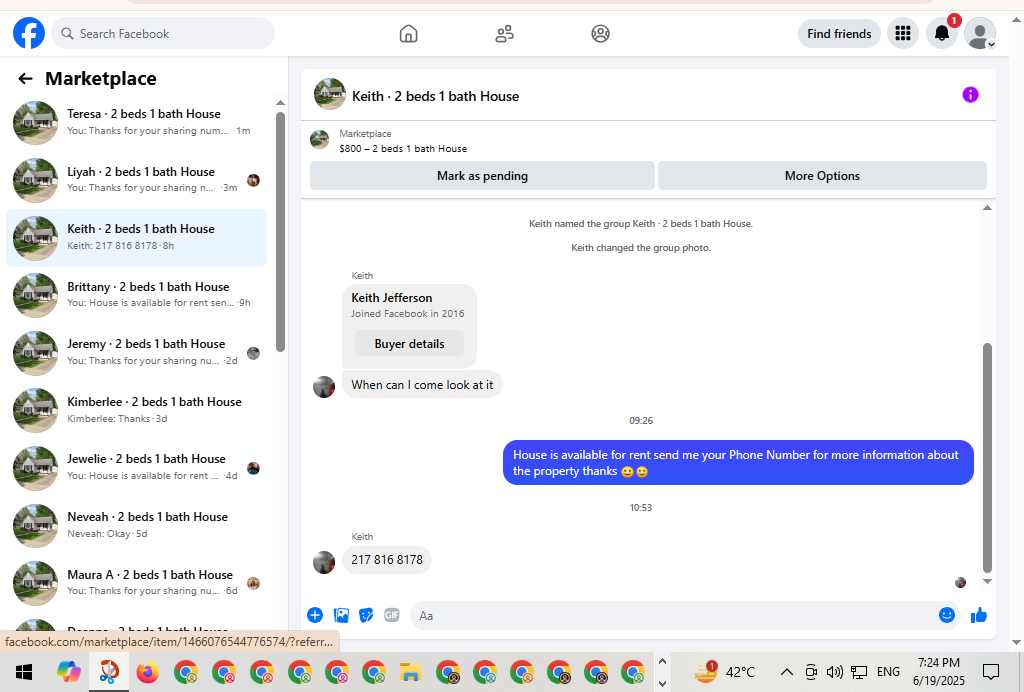1024x692 pixels.
Task: Open Teresa's 2 beds 1 bath conversation
Action: [136, 123]
